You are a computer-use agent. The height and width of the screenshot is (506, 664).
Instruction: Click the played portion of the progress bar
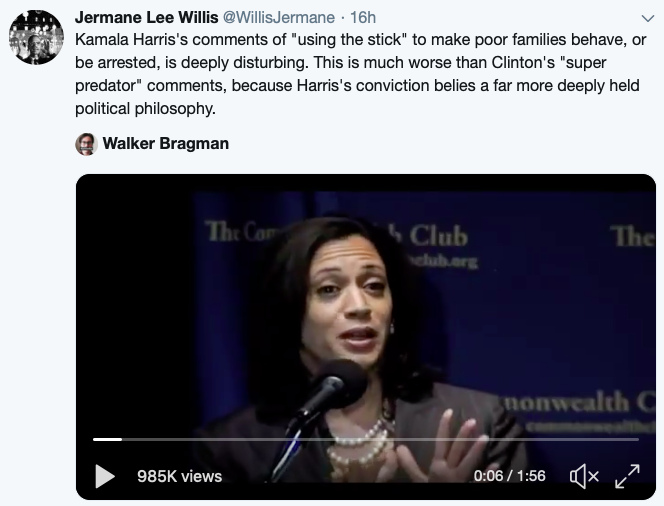tap(108, 440)
